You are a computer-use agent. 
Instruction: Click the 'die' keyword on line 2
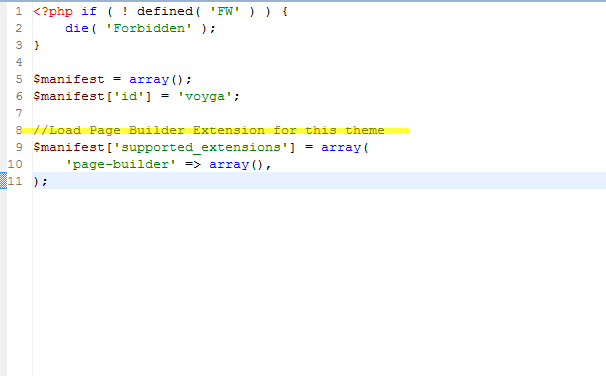click(77, 28)
